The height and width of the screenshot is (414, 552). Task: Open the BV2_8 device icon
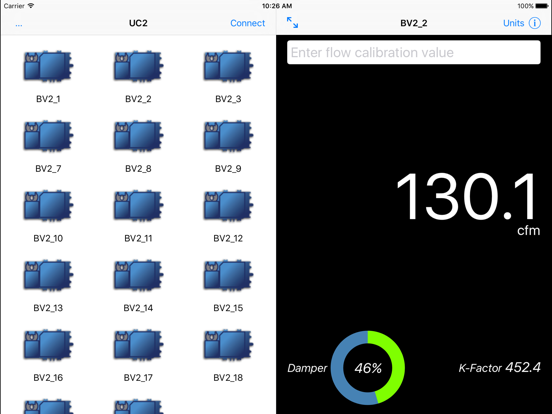click(138, 136)
